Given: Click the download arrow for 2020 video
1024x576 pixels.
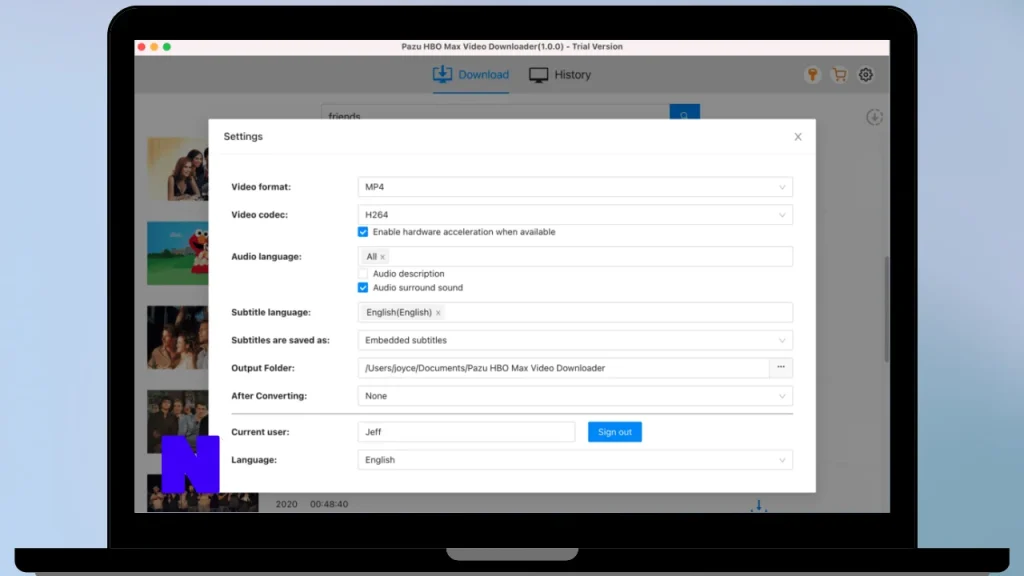Looking at the screenshot, I should pos(758,505).
